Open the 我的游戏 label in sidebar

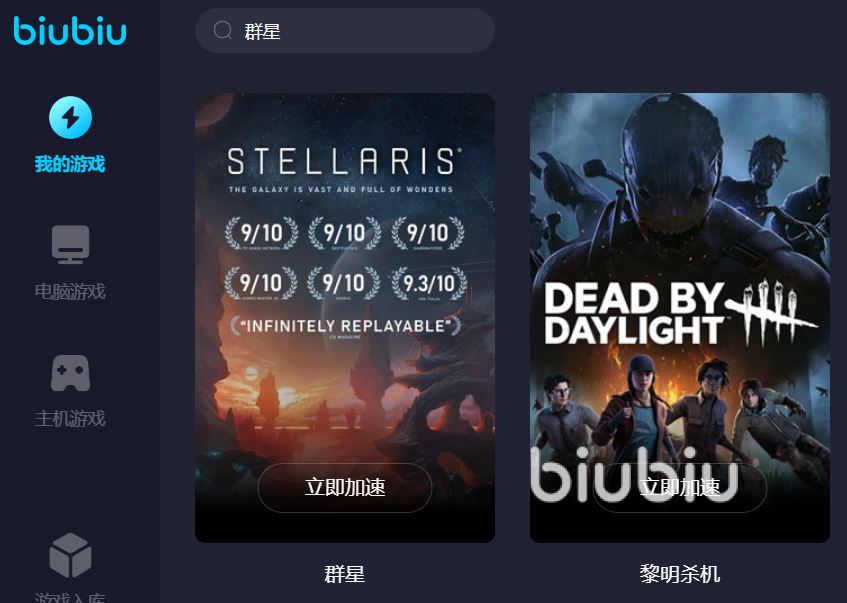[x=70, y=164]
